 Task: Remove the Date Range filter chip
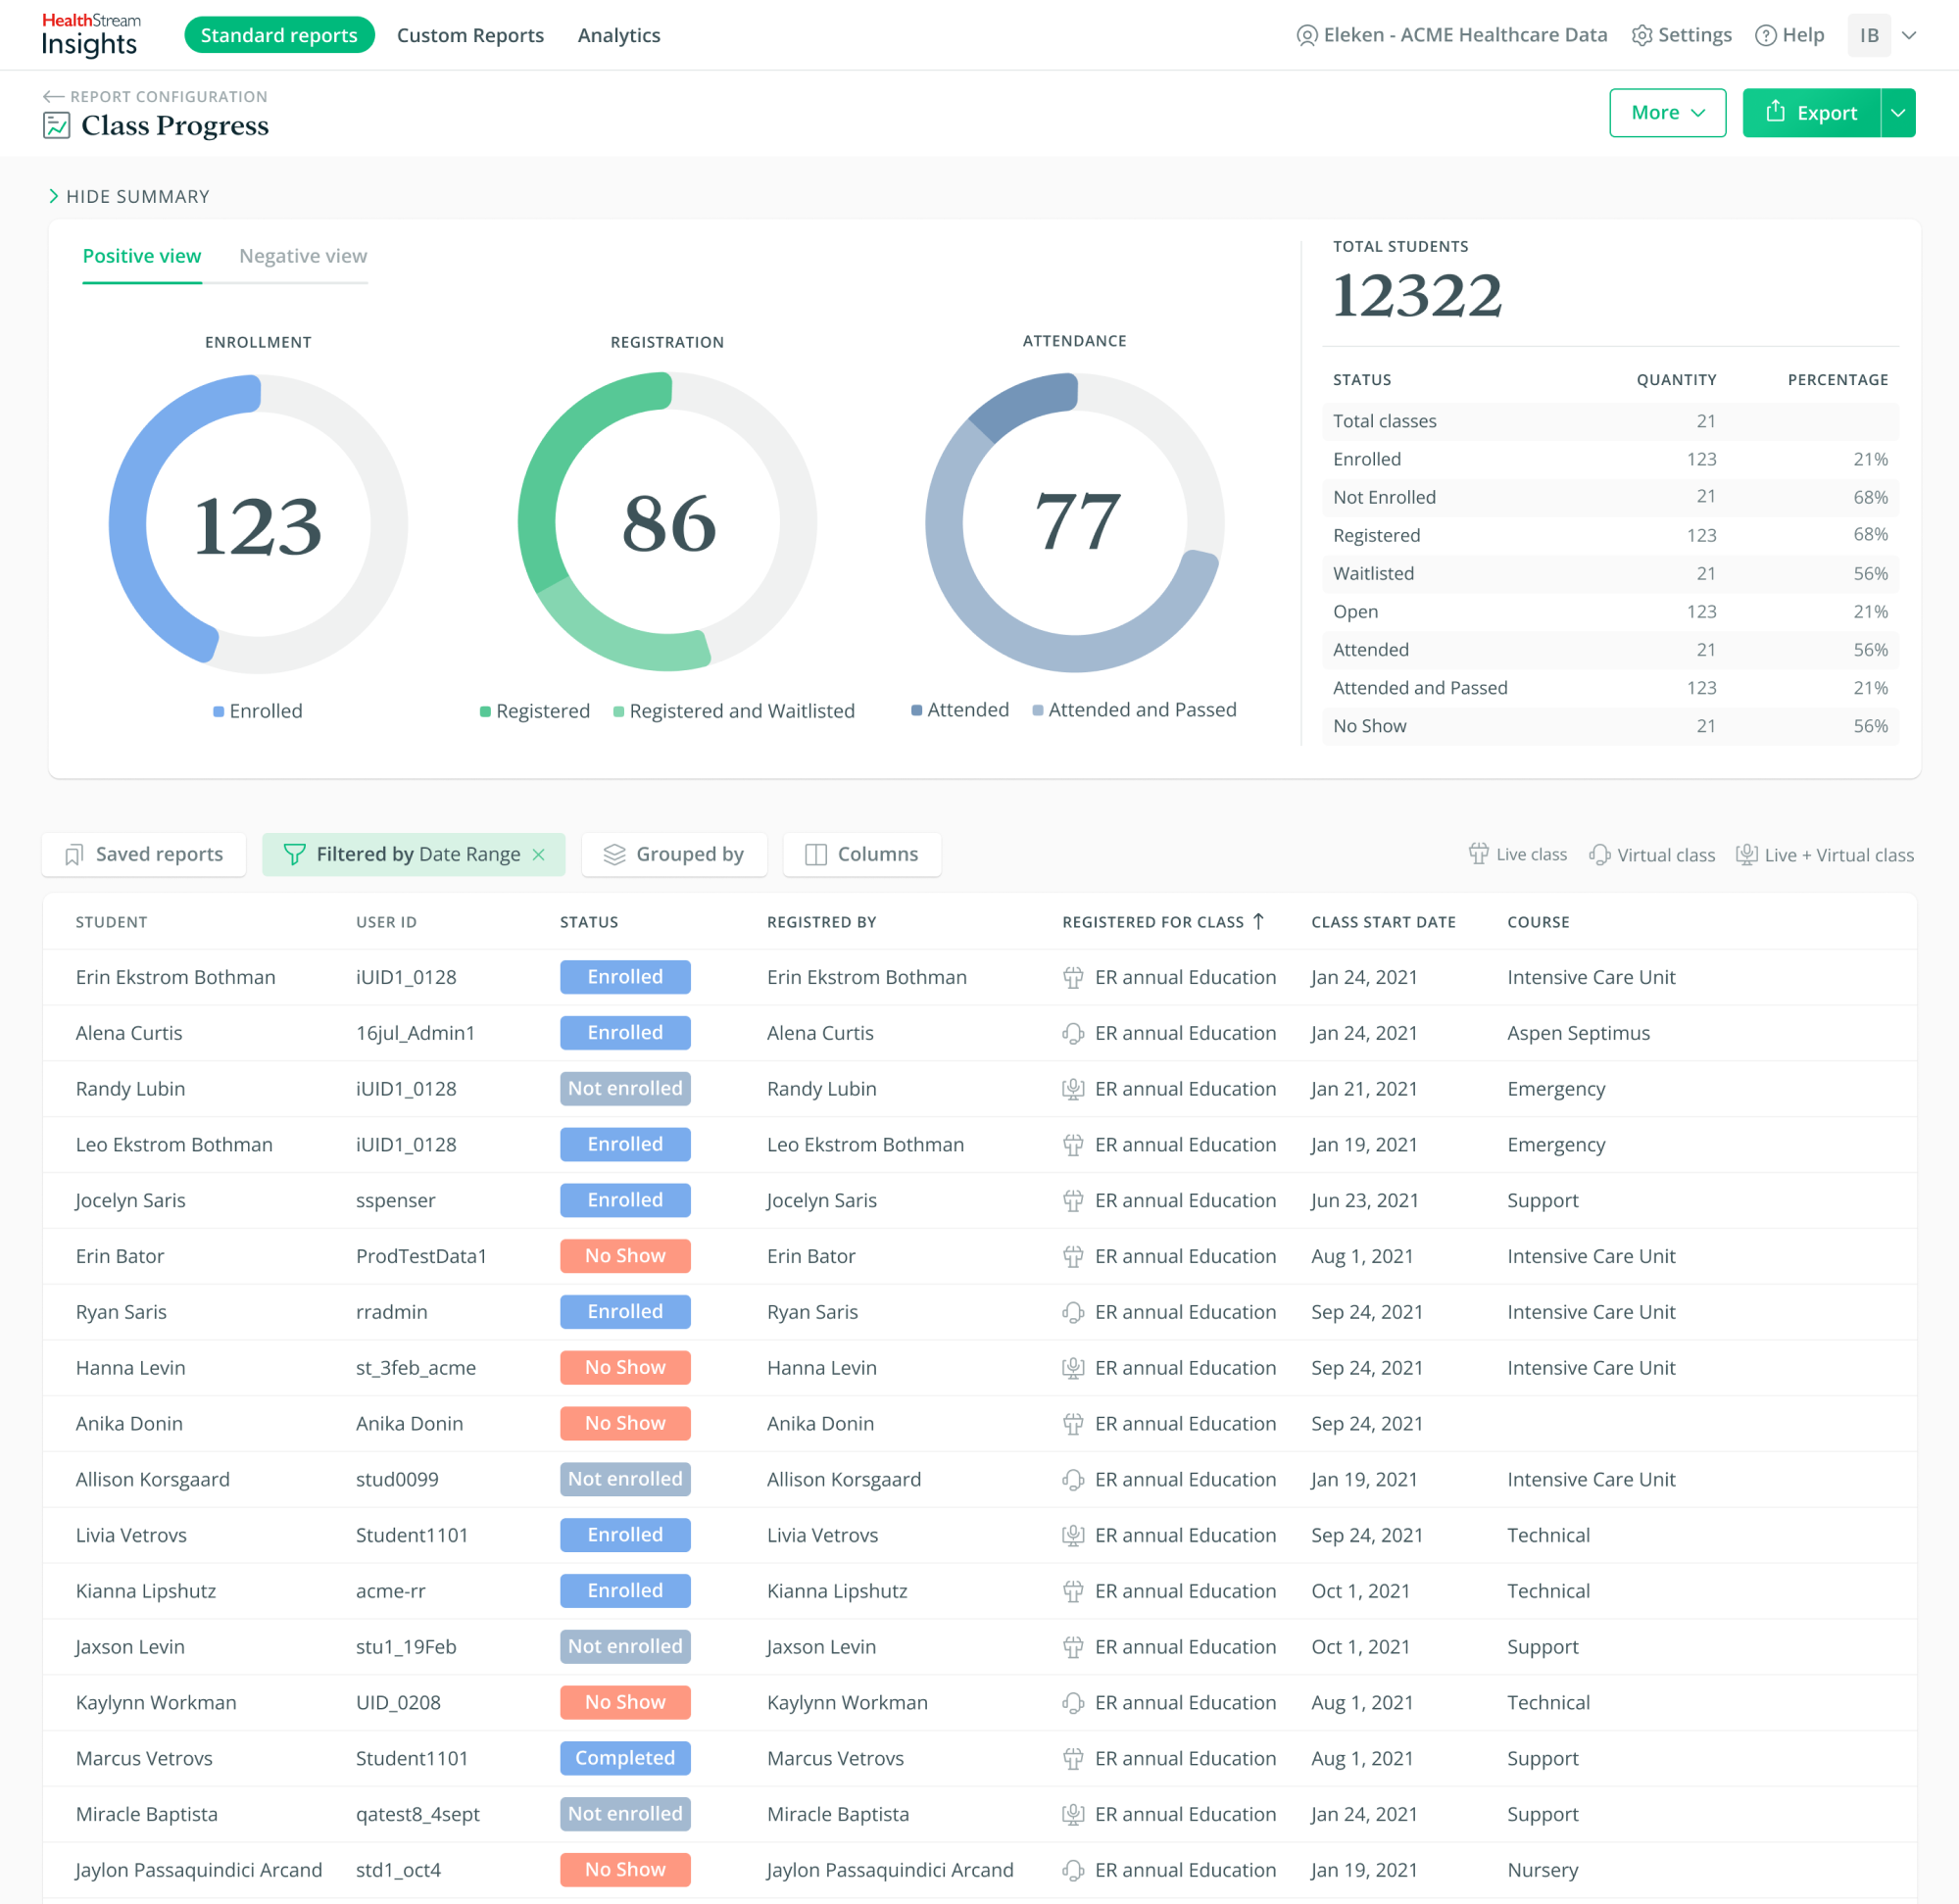(x=539, y=854)
